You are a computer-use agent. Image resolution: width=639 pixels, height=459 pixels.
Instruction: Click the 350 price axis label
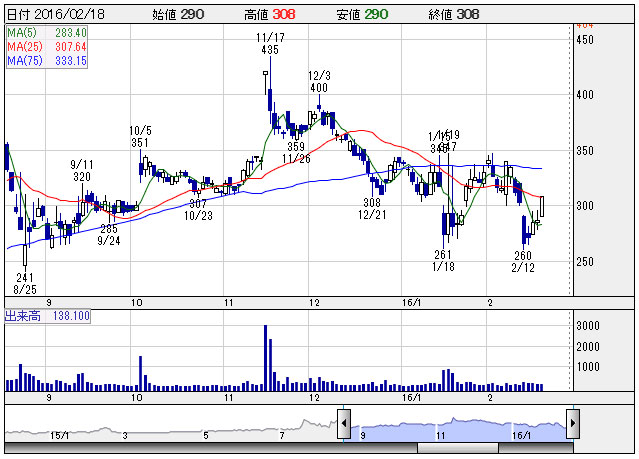click(x=585, y=151)
